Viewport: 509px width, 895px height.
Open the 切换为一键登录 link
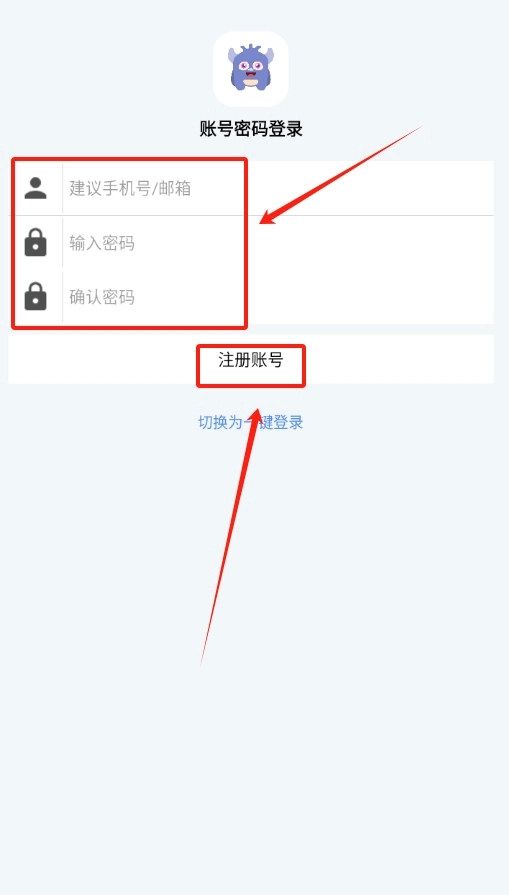pos(251,422)
